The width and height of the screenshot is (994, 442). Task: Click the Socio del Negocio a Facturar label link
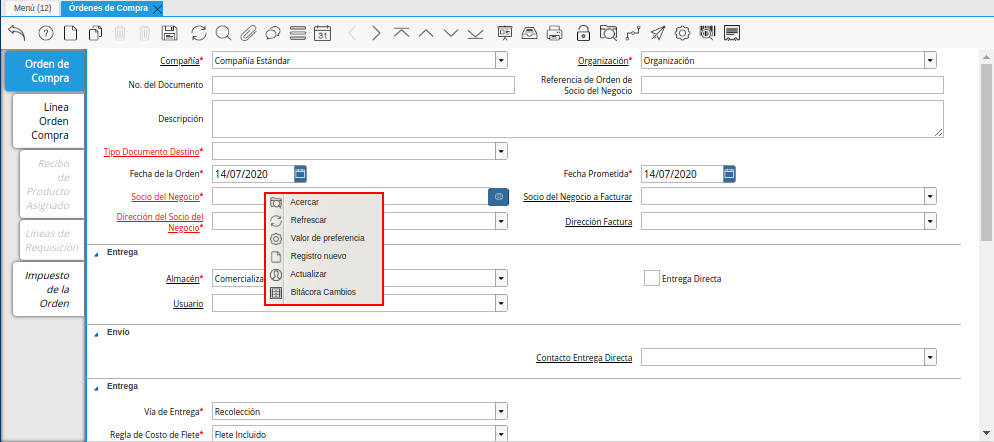click(577, 197)
